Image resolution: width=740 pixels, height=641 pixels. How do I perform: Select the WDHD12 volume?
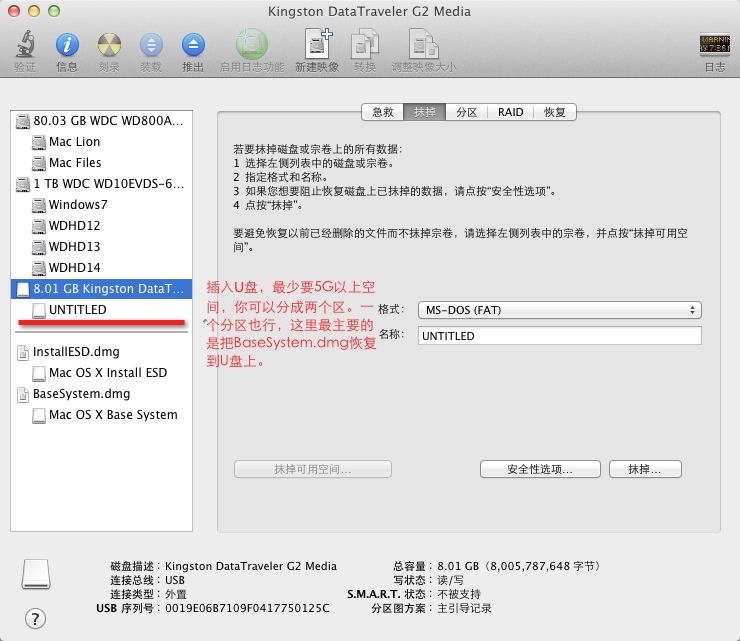tap(101, 226)
